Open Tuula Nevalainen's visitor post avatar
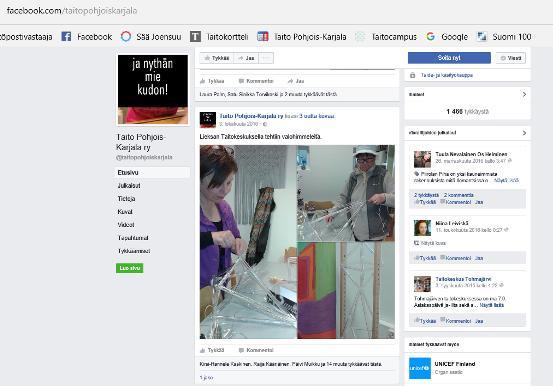 (x=422, y=159)
